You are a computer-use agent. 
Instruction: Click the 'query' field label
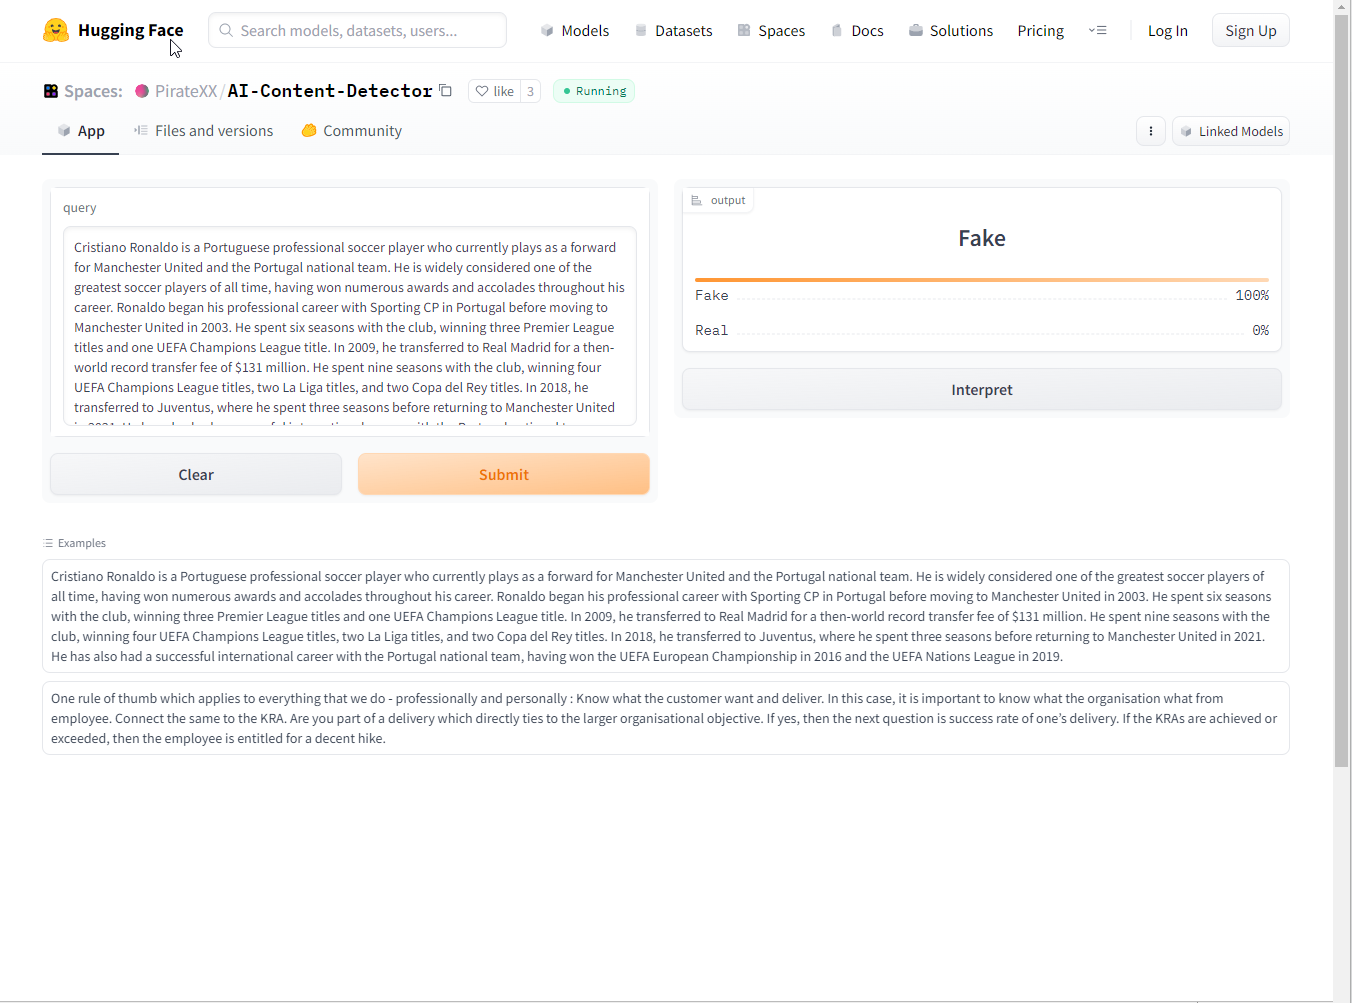(x=80, y=208)
